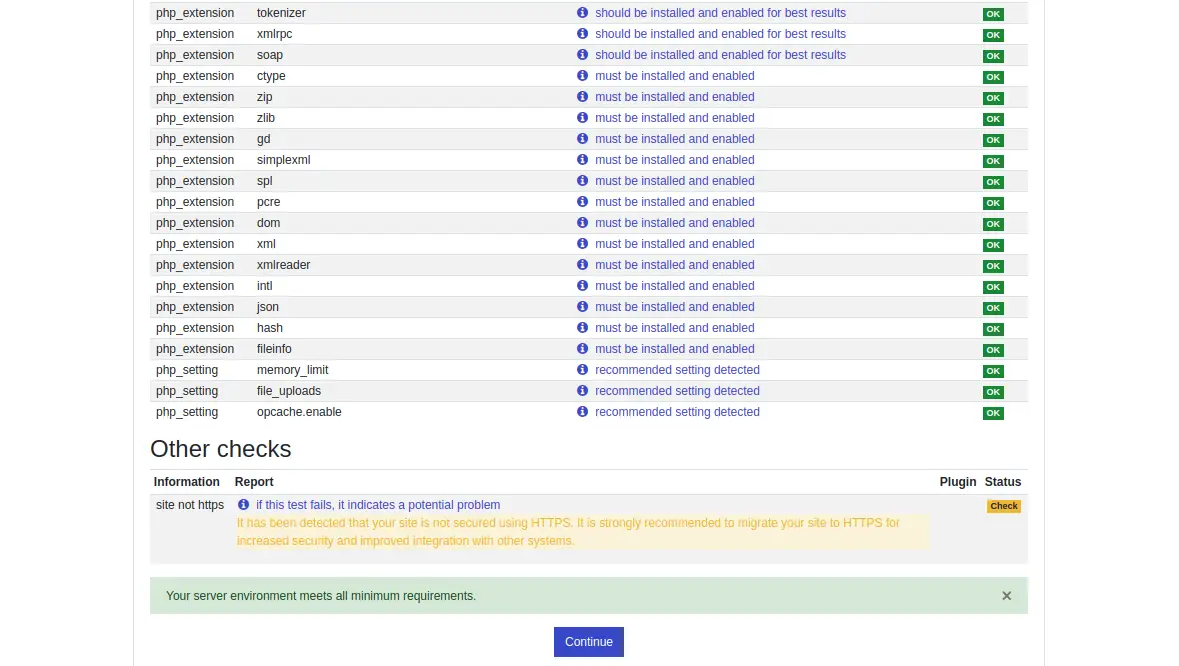Open the json 'must be installed' link
This screenshot has width=1179, height=666.
click(674, 307)
